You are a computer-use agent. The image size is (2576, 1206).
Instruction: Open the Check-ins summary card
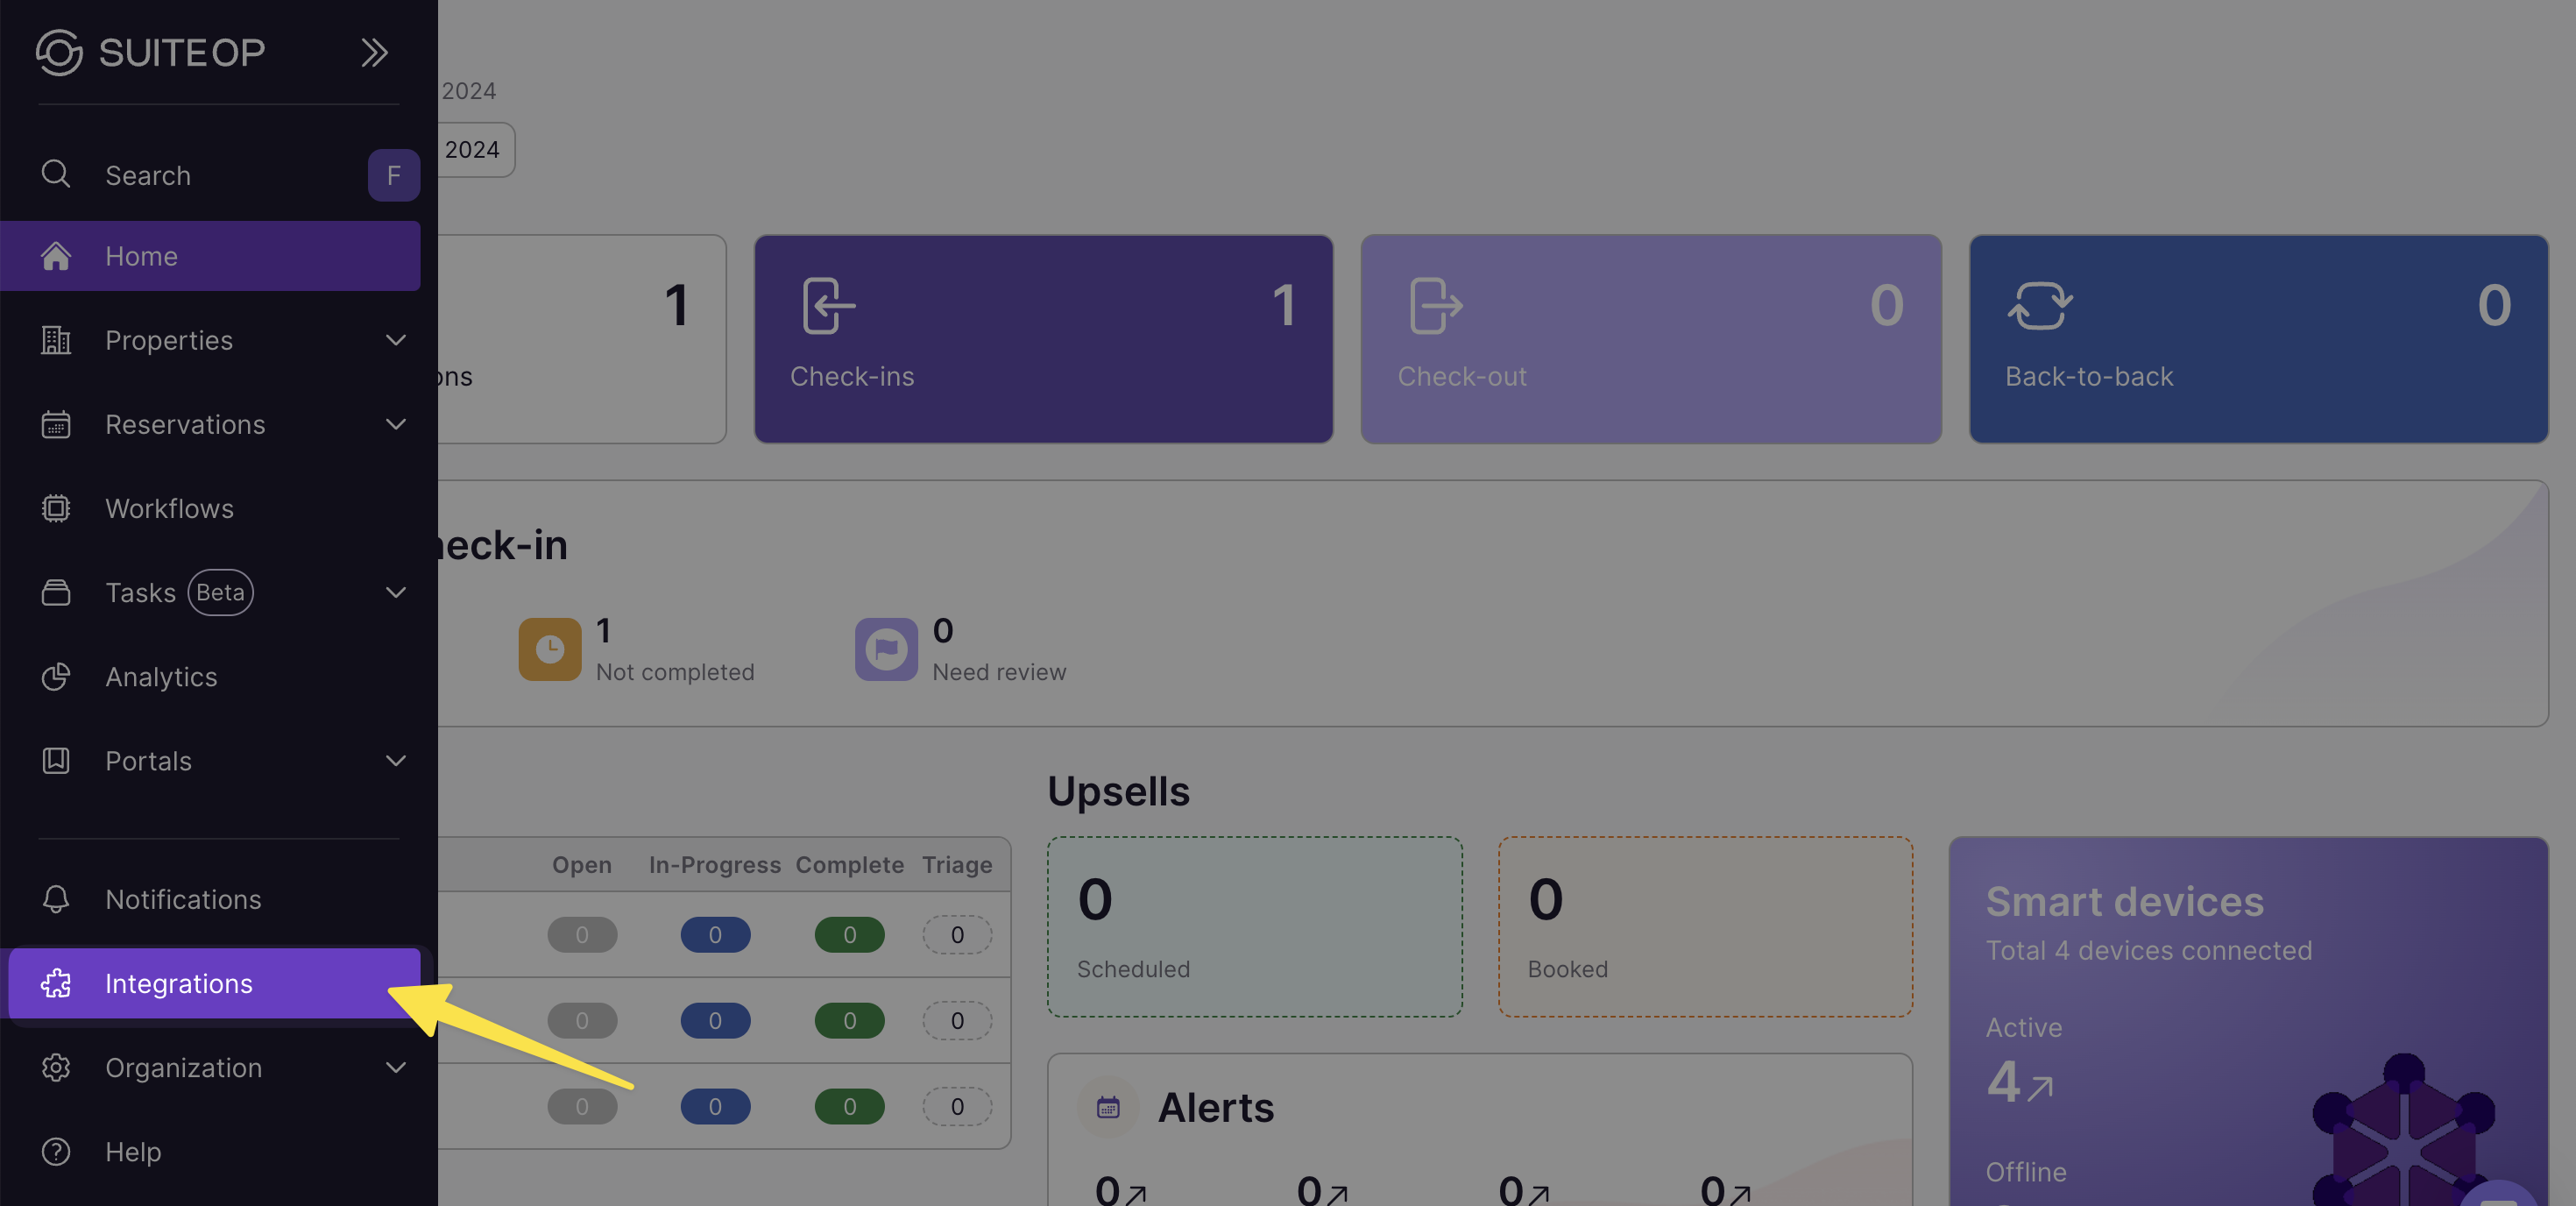click(1043, 339)
